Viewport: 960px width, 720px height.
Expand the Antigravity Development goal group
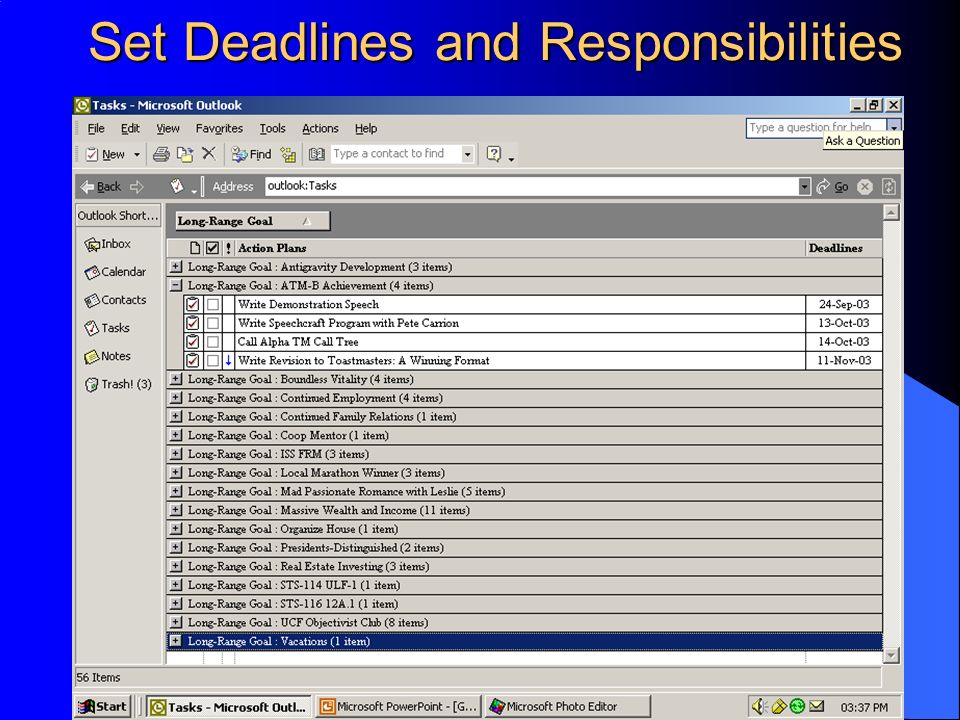click(x=176, y=267)
